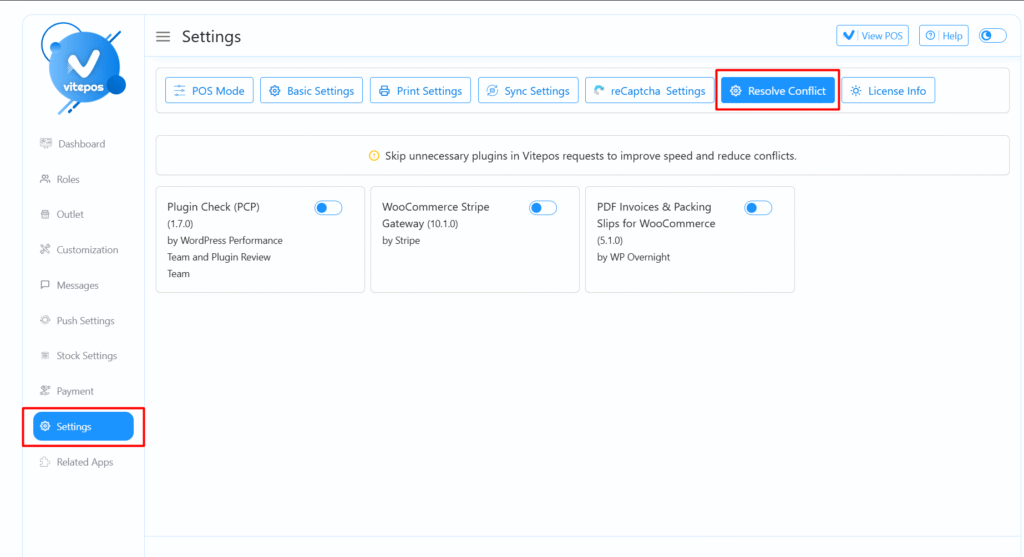The image size is (1024, 557).
Task: Toggle WooCommerce Stripe Gateway switch
Action: click(x=543, y=208)
